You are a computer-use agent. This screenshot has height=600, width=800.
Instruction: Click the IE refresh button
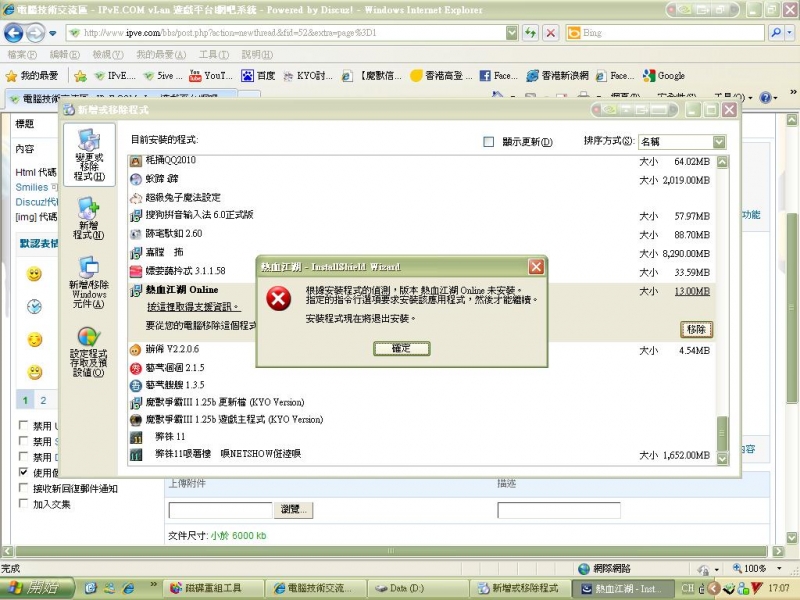[531, 33]
